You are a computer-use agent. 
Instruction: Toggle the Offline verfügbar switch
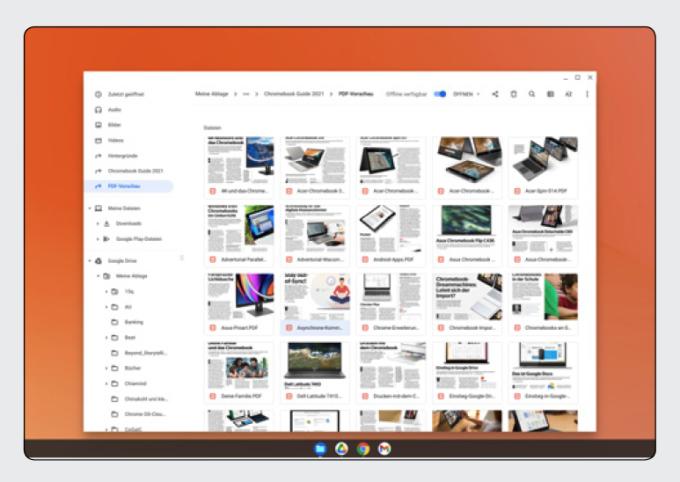pyautogui.click(x=440, y=94)
